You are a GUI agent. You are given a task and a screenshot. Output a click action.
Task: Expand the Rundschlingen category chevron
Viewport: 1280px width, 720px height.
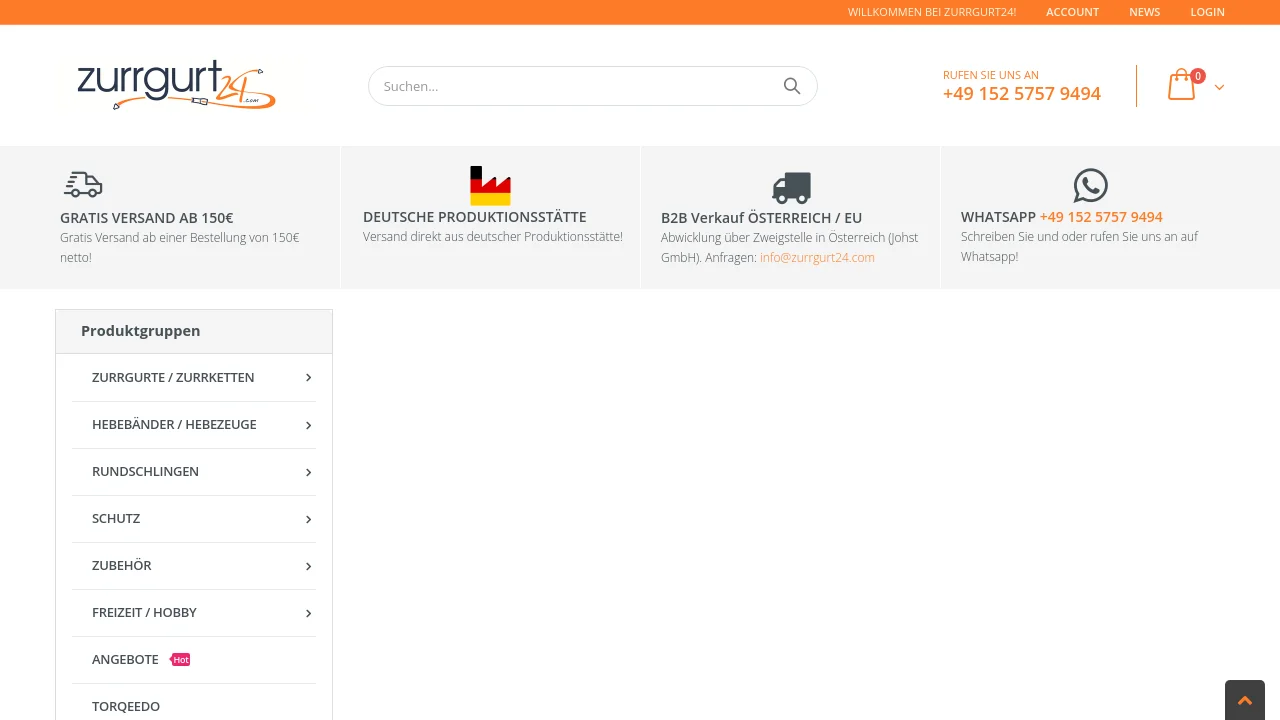pos(308,472)
